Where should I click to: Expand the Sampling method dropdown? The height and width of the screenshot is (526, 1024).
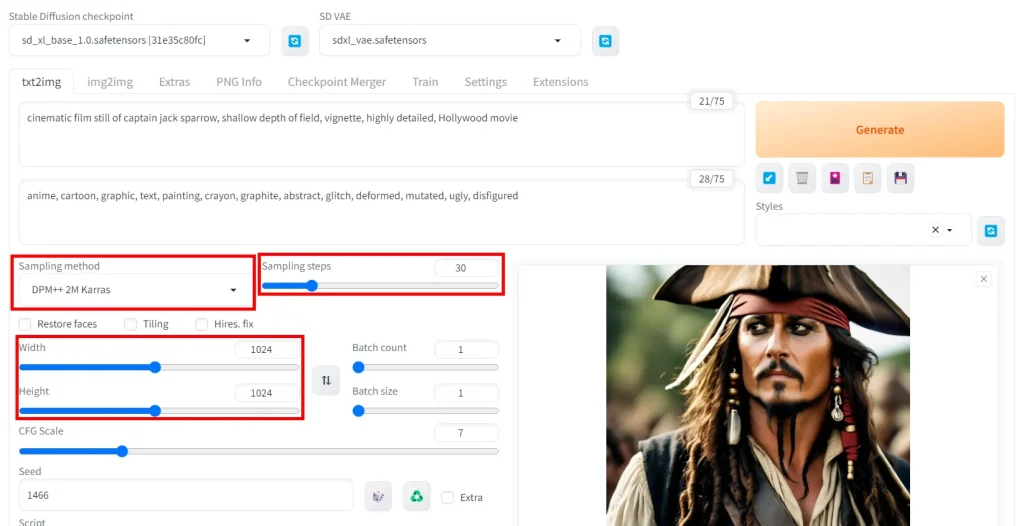click(134, 290)
